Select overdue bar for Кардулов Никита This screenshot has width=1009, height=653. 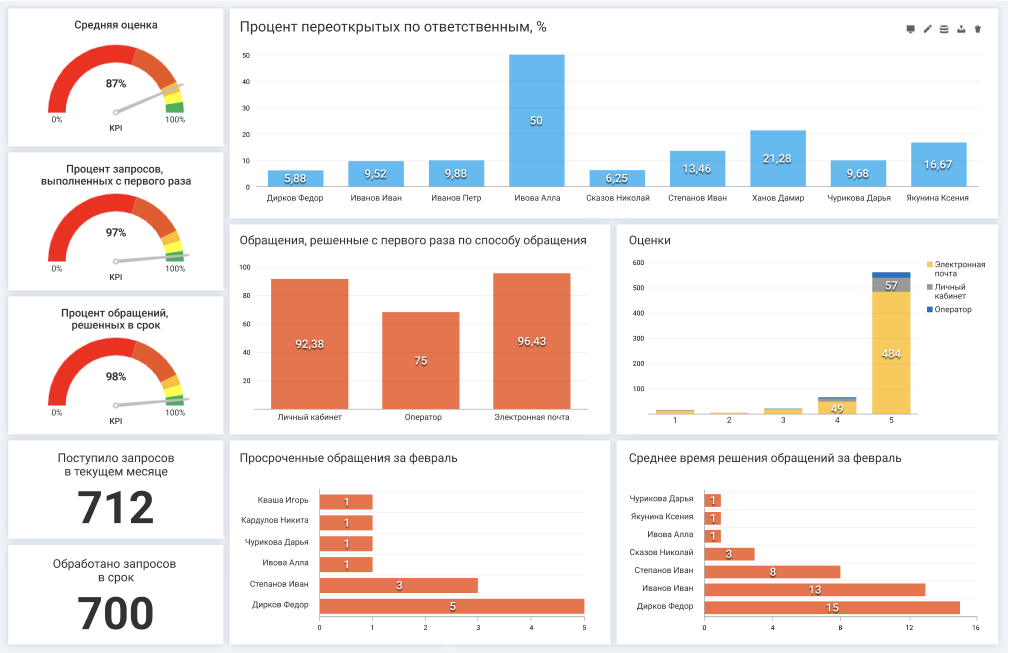point(346,522)
